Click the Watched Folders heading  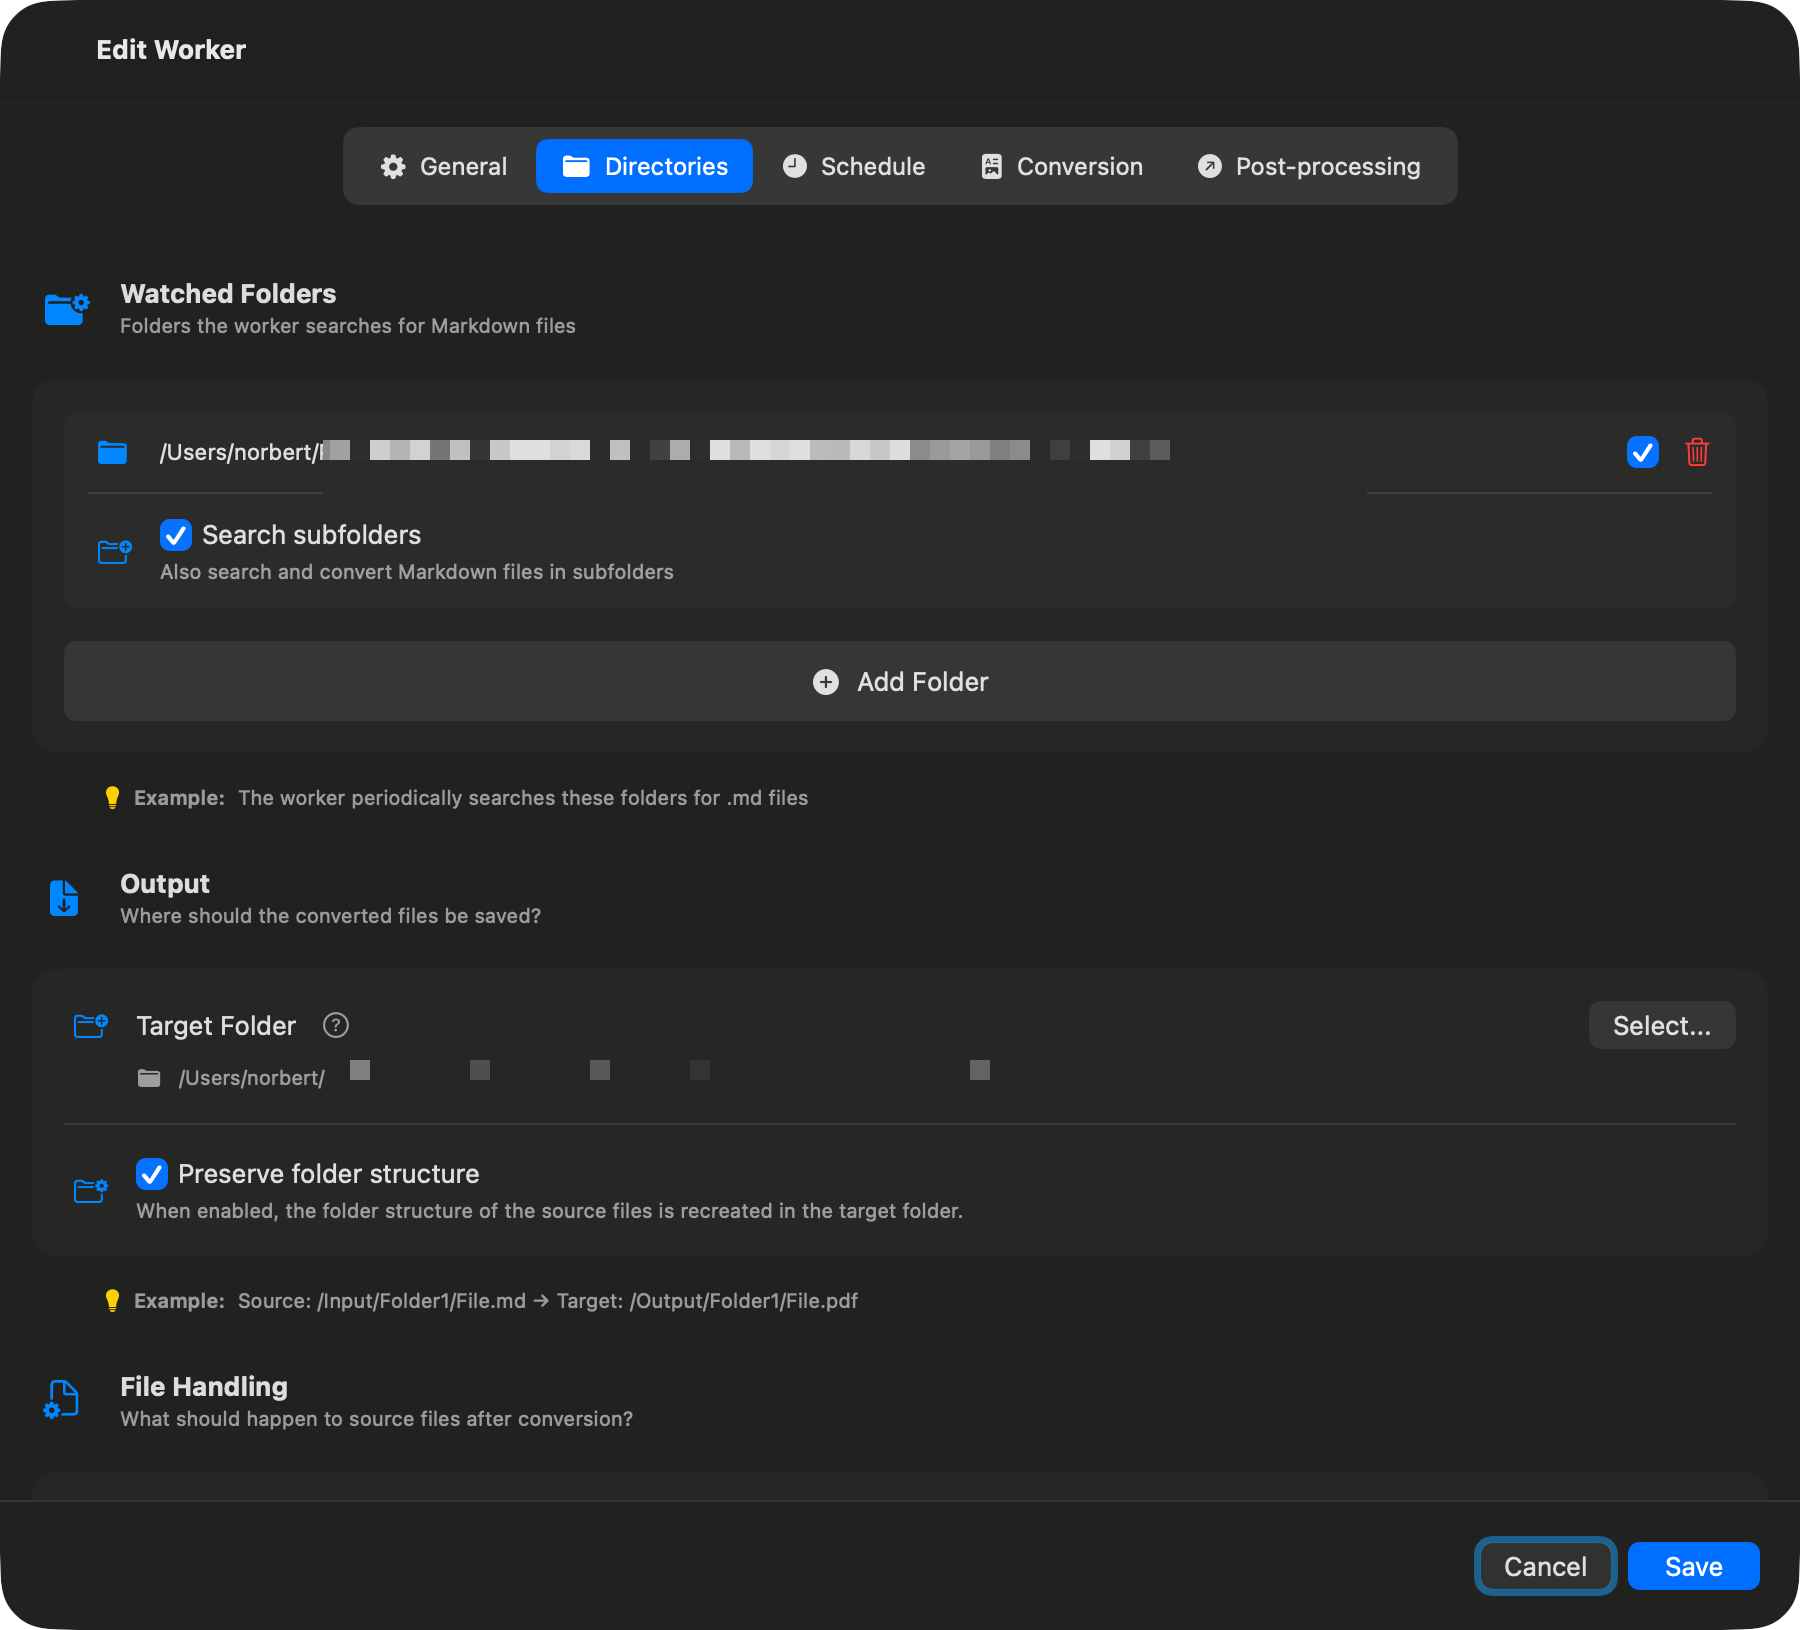point(228,293)
